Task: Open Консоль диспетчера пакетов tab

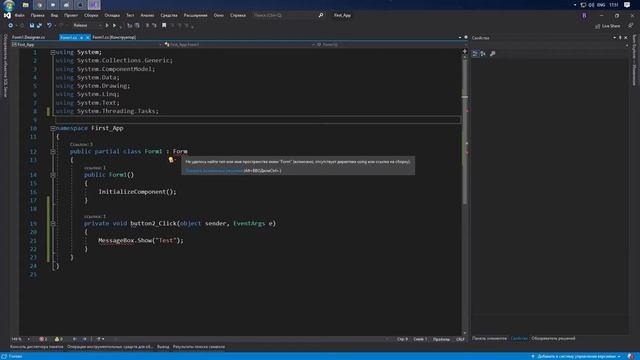Action: pyautogui.click(x=37, y=347)
